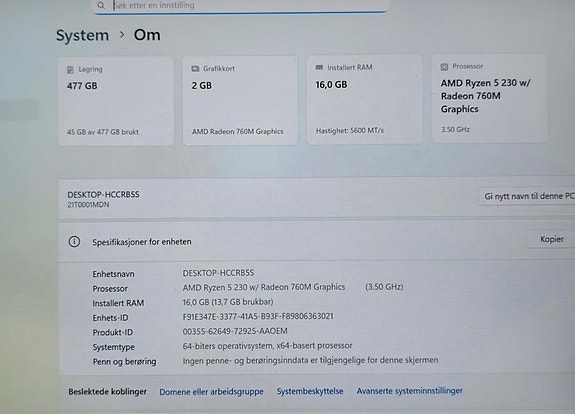This screenshot has width=575, height=414.
Task: Click 'Gi nytt navn til denne PC' button
Action: click(x=528, y=196)
